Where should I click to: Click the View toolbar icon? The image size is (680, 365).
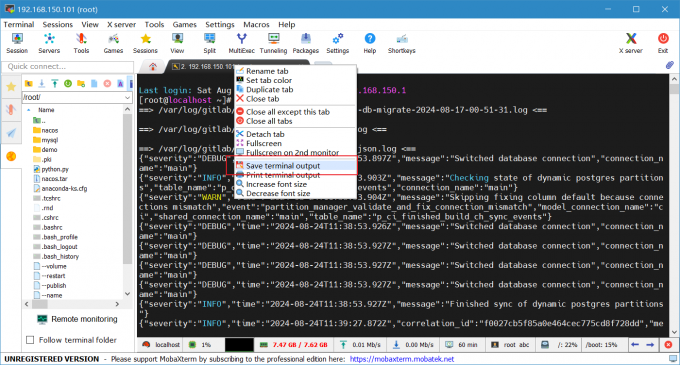click(x=177, y=43)
